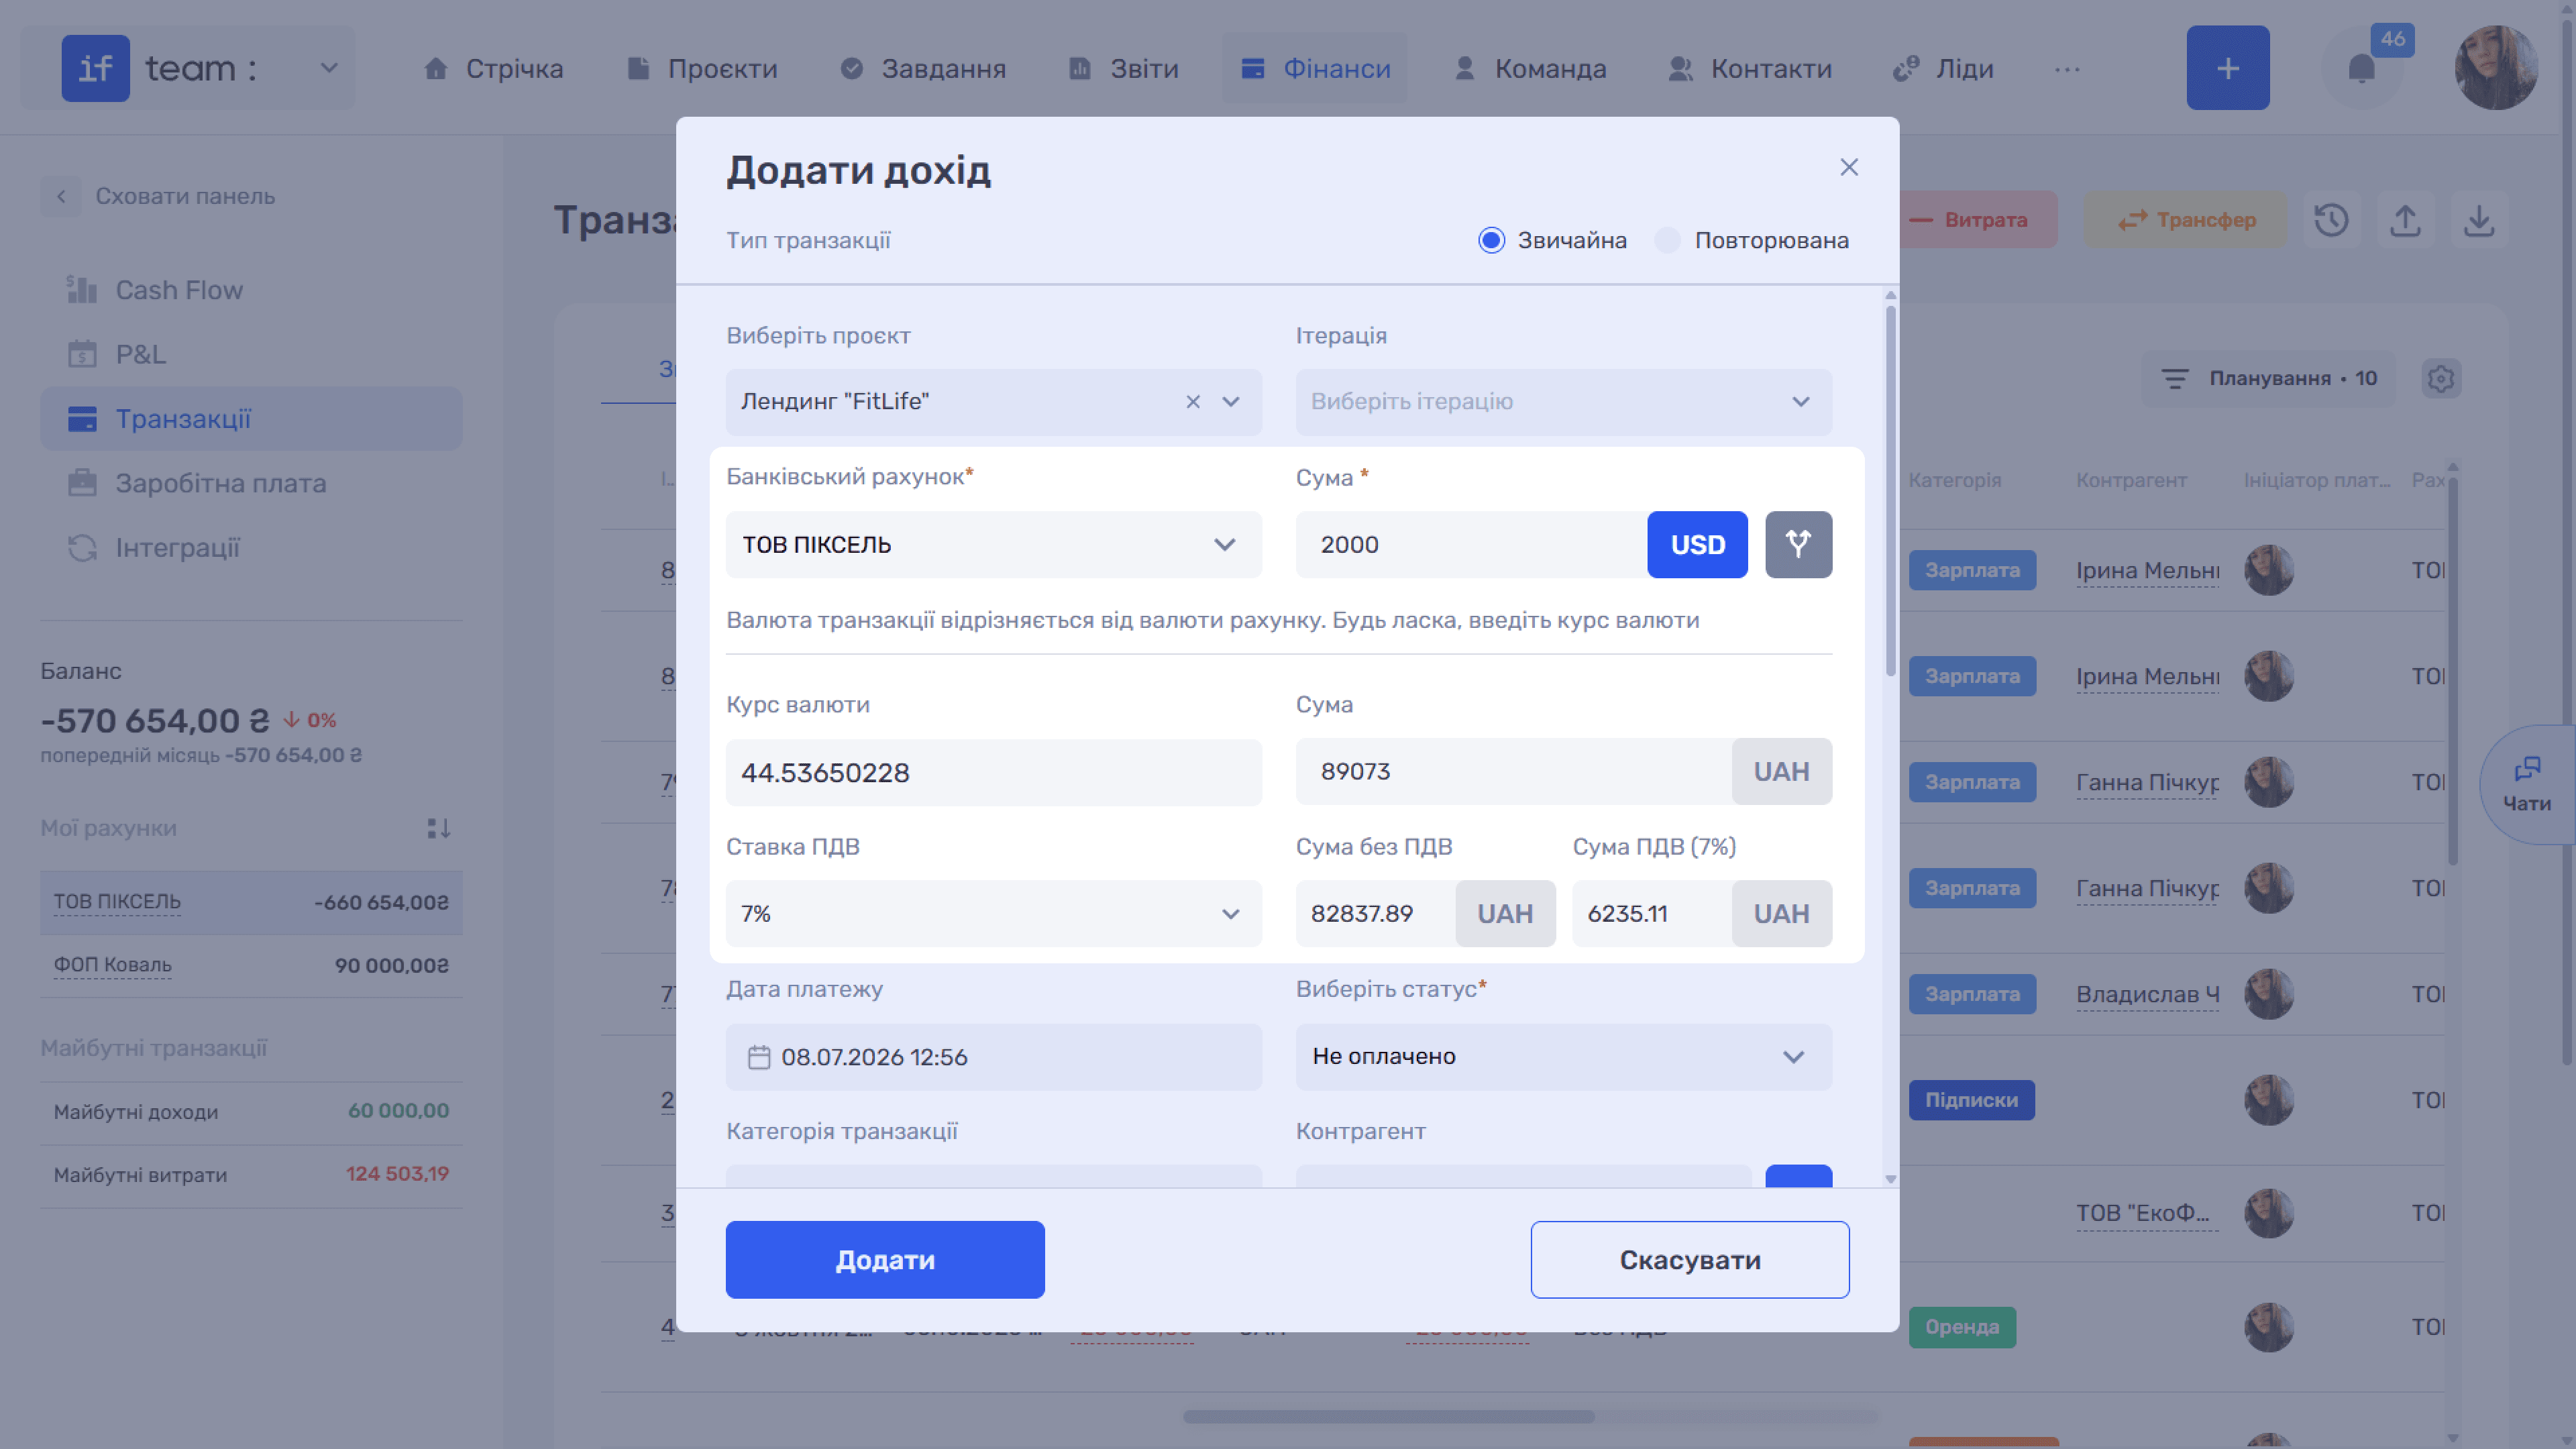Open the Ставка ПДВ 7% dropdown
Image resolution: width=2576 pixels, height=1449 pixels.
click(x=993, y=913)
